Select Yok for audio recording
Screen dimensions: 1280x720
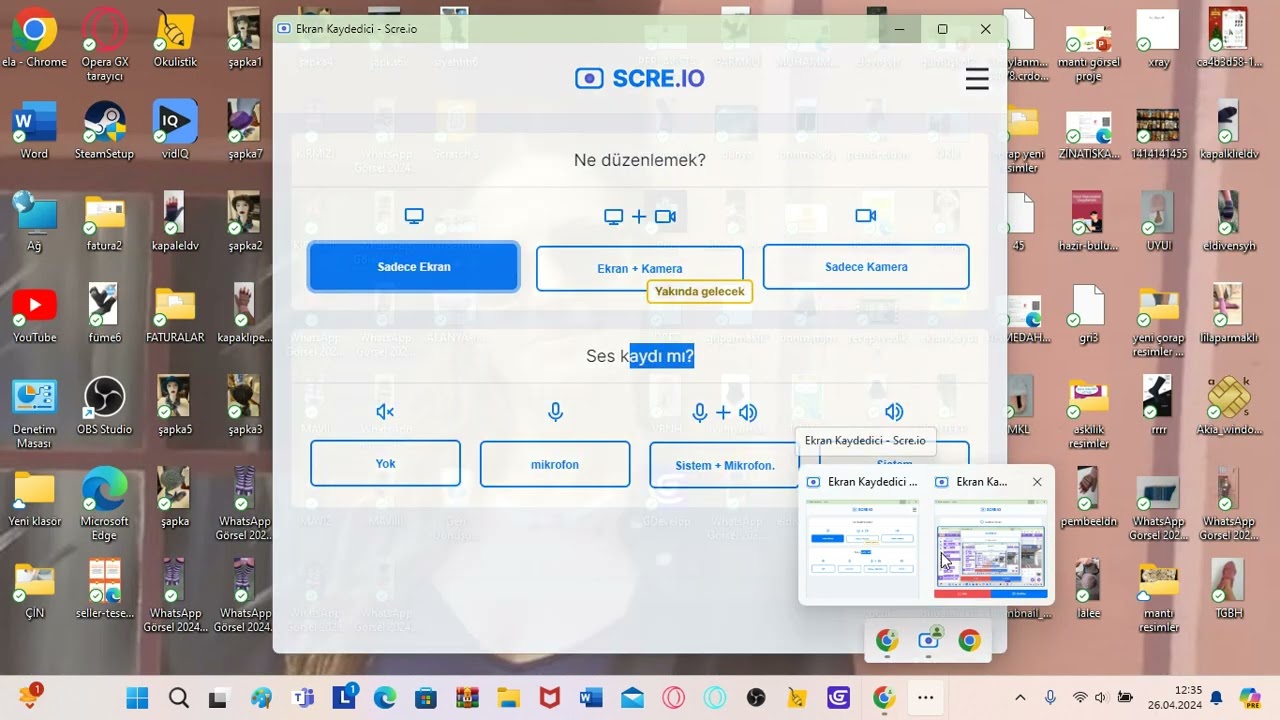coord(385,464)
